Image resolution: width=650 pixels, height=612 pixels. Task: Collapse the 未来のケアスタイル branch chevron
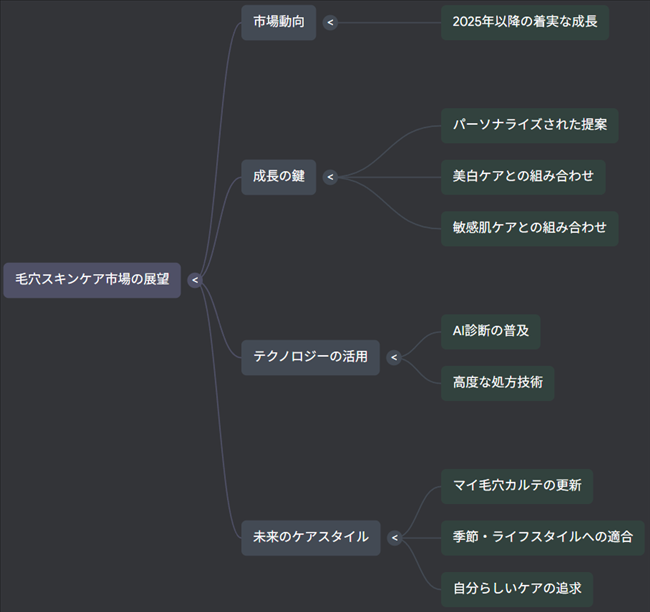pos(395,537)
